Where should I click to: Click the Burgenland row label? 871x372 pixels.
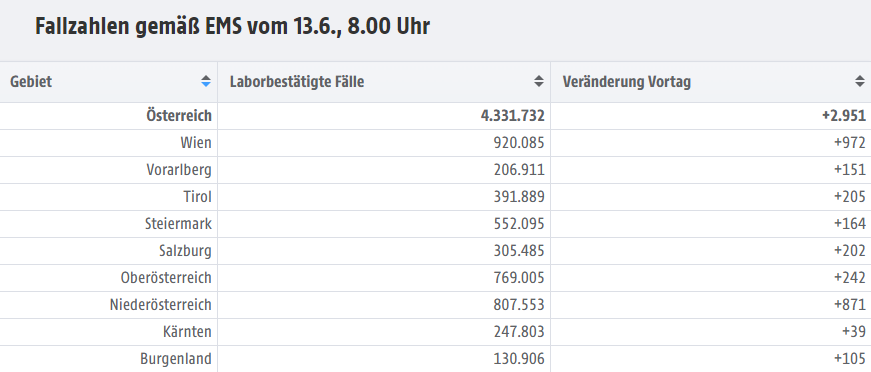point(176,359)
